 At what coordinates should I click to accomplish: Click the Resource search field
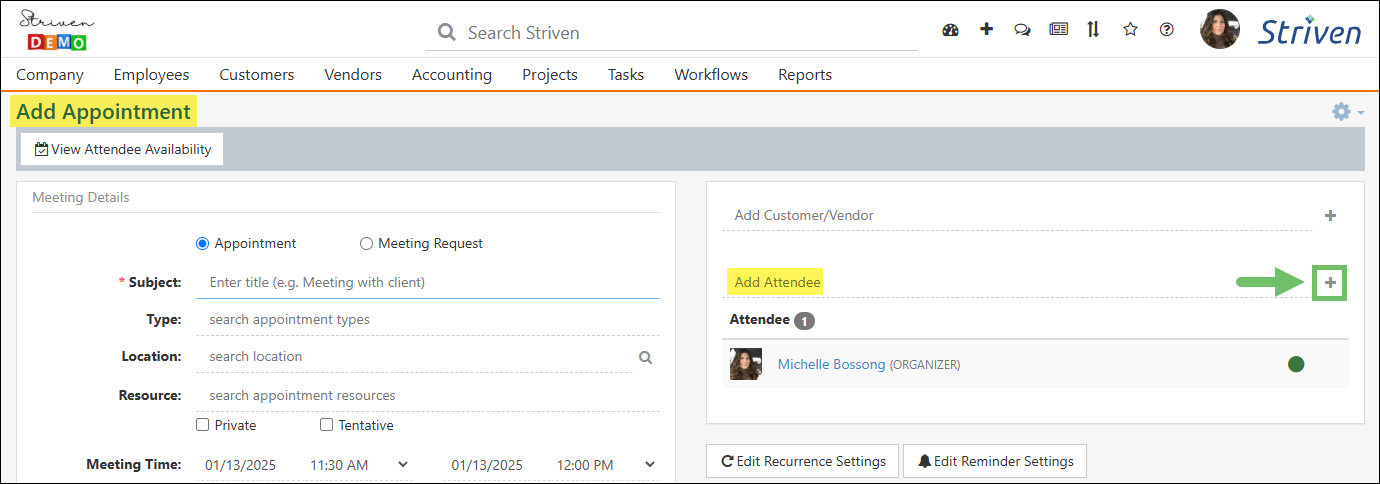click(x=428, y=395)
